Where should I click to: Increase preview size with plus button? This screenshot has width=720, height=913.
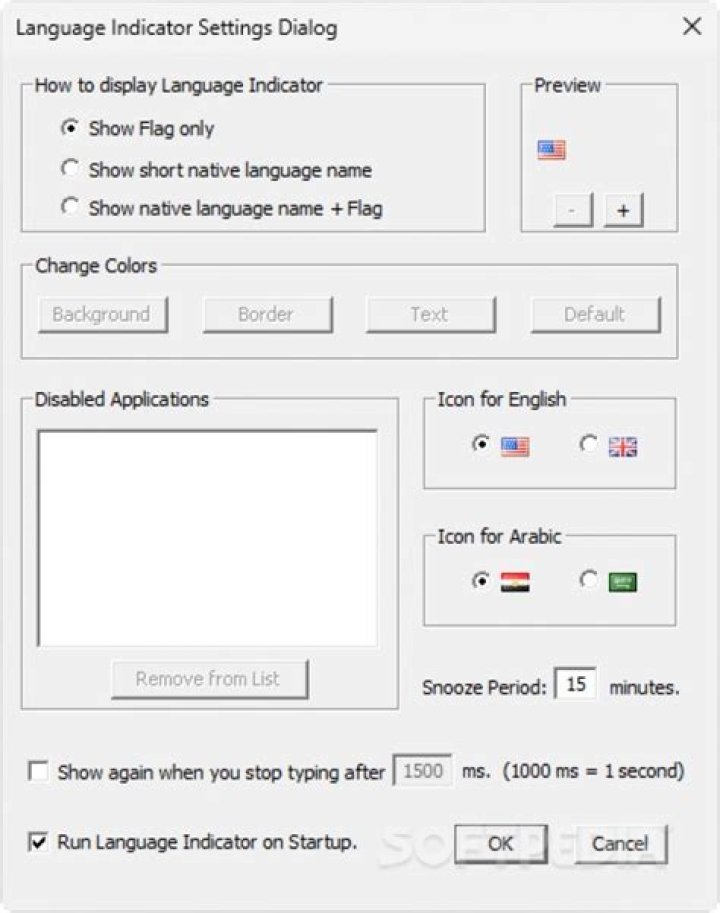(623, 210)
